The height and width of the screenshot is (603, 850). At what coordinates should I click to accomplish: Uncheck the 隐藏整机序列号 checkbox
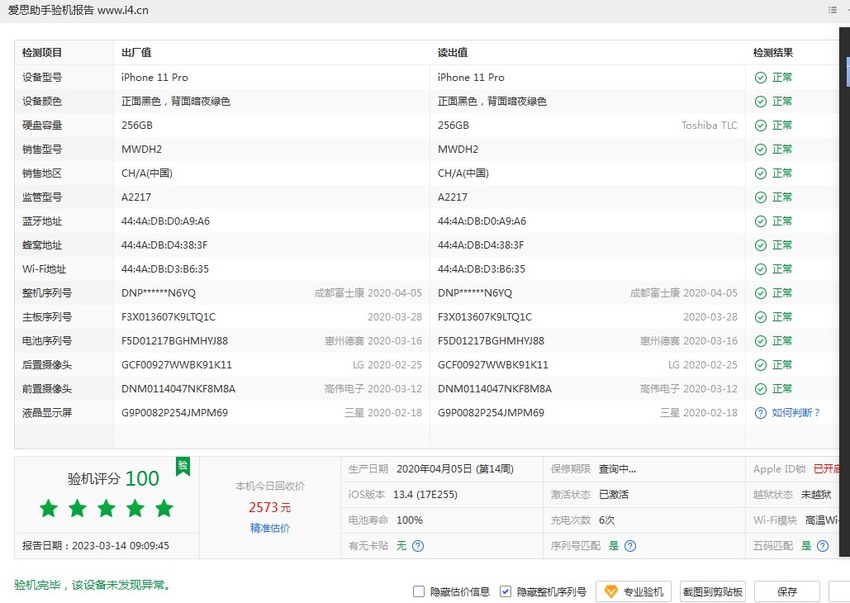click(505, 591)
